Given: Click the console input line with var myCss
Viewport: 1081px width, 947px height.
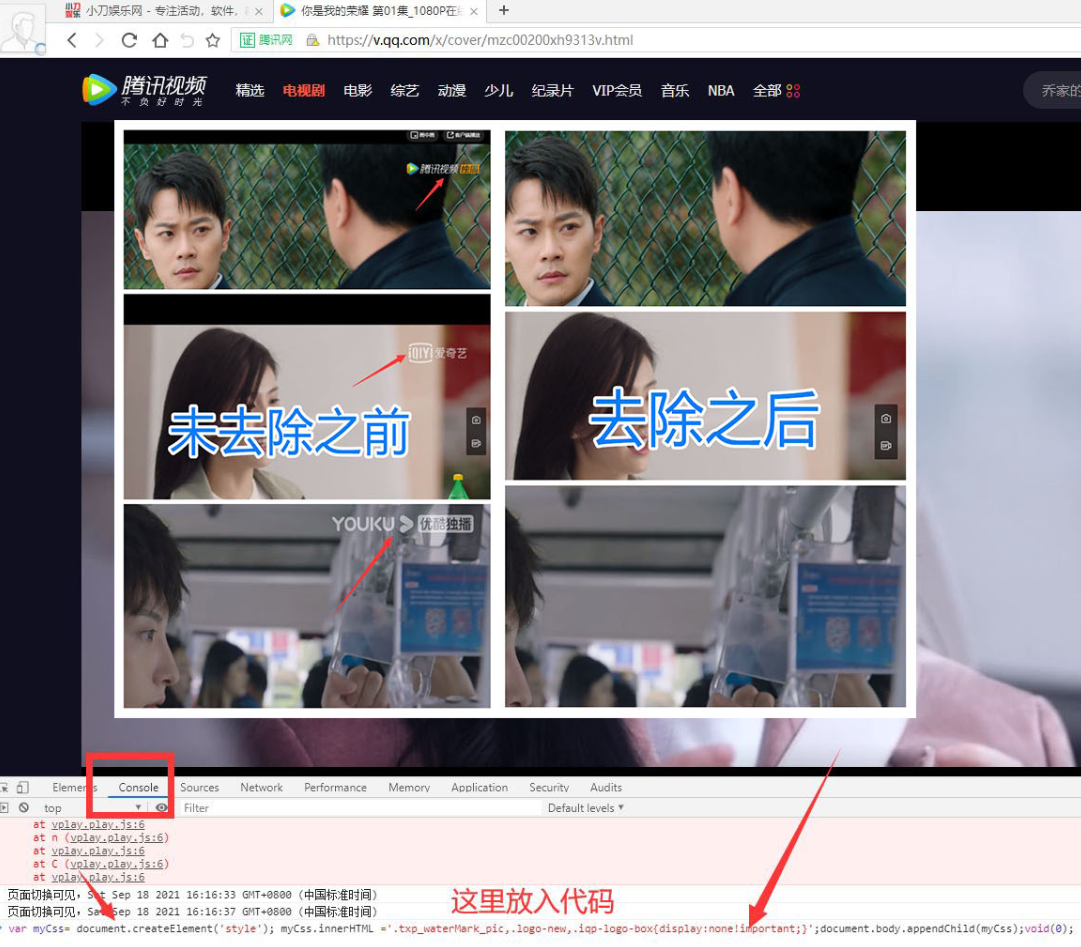Looking at the screenshot, I should (540, 928).
